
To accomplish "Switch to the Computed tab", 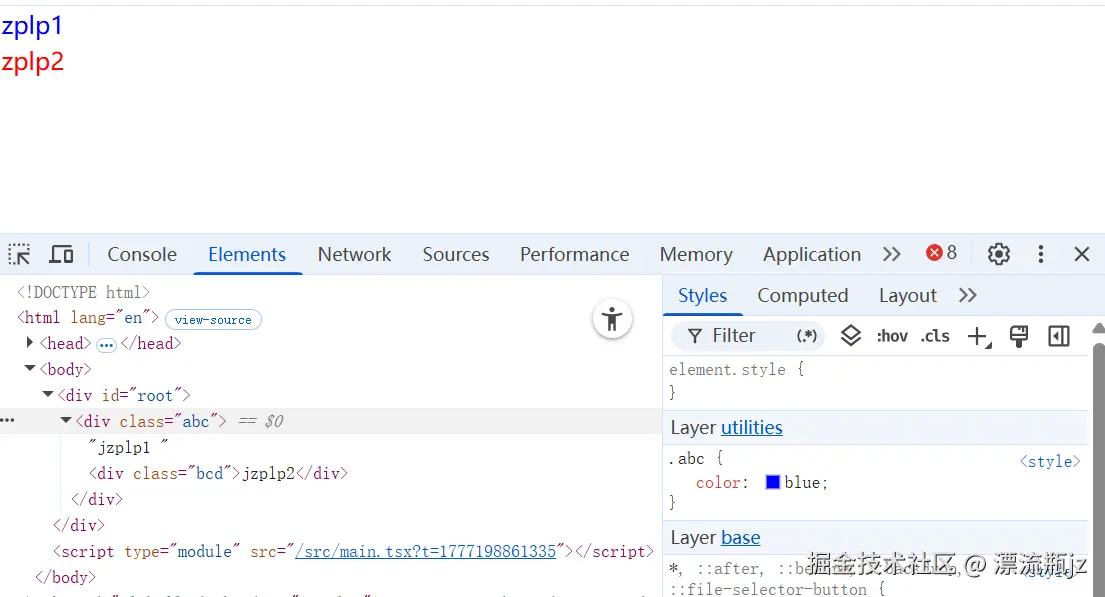I will point(803,295).
